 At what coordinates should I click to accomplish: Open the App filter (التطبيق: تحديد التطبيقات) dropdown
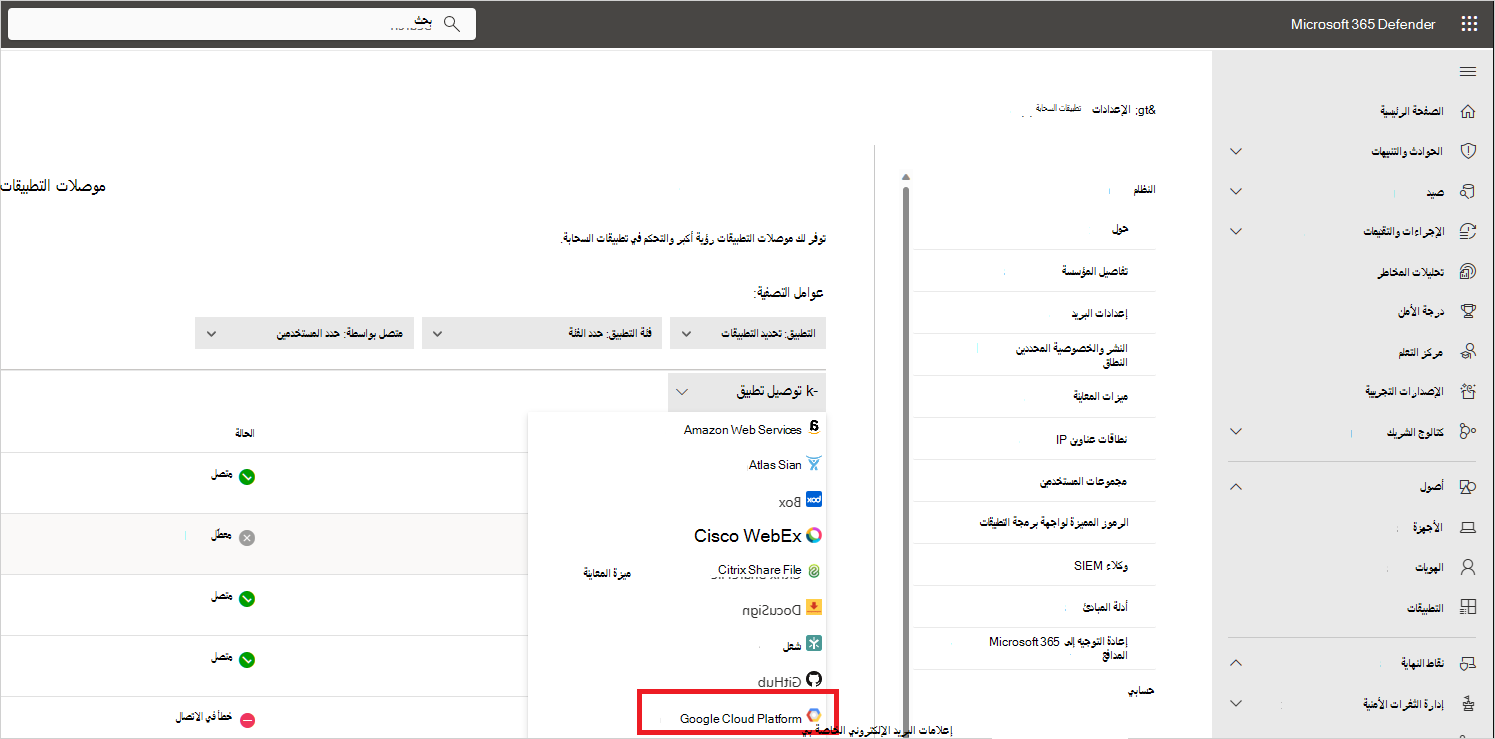(748, 333)
